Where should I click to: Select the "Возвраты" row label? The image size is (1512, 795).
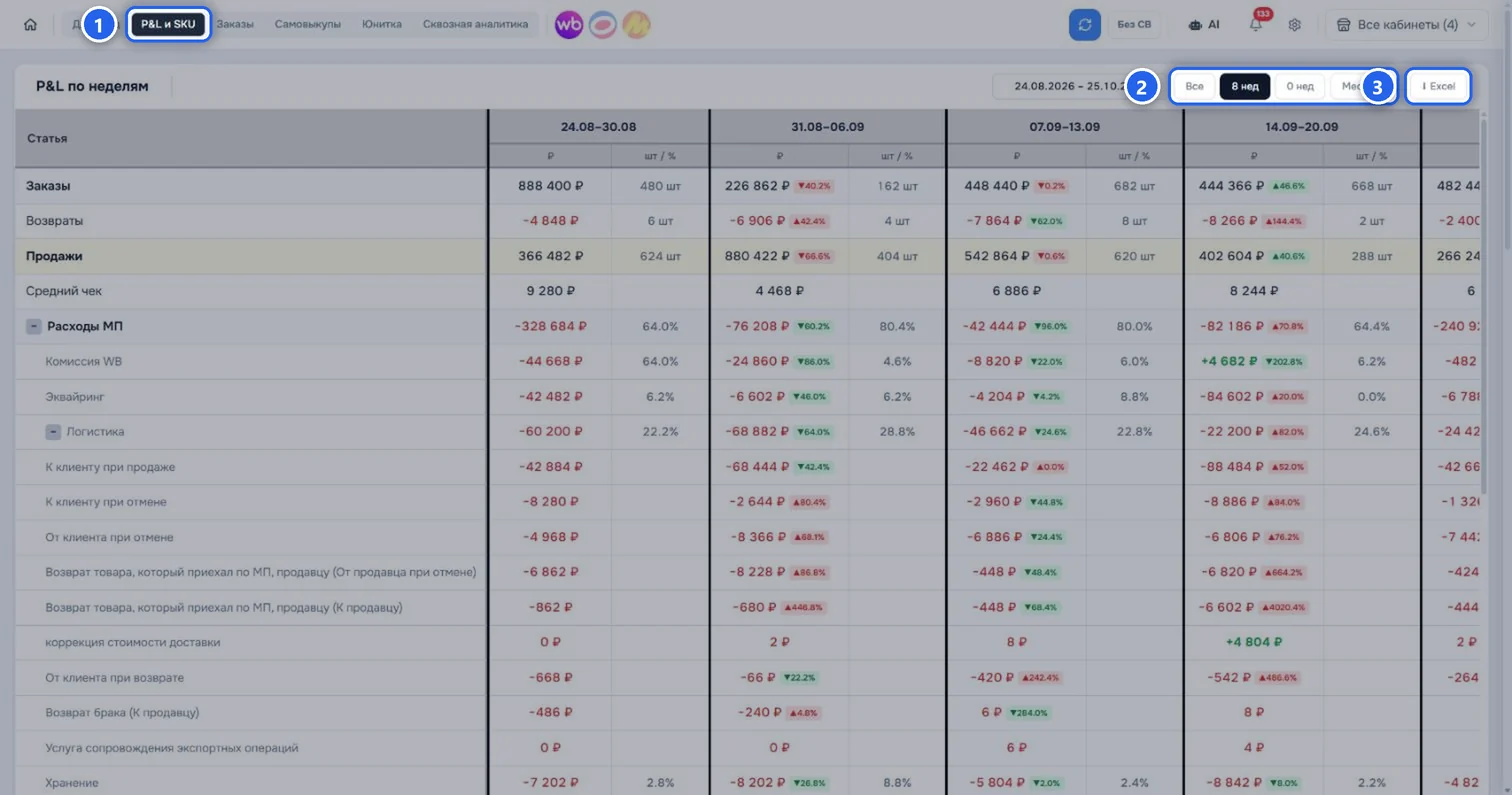pos(54,220)
